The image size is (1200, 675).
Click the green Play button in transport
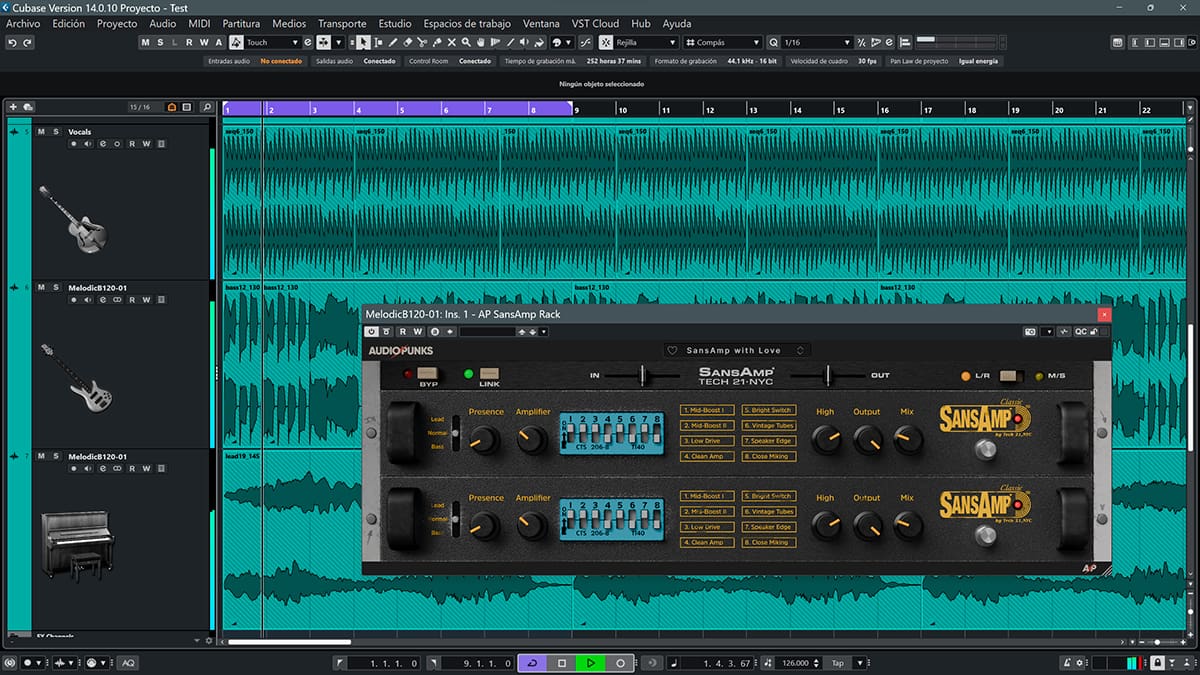pos(591,662)
